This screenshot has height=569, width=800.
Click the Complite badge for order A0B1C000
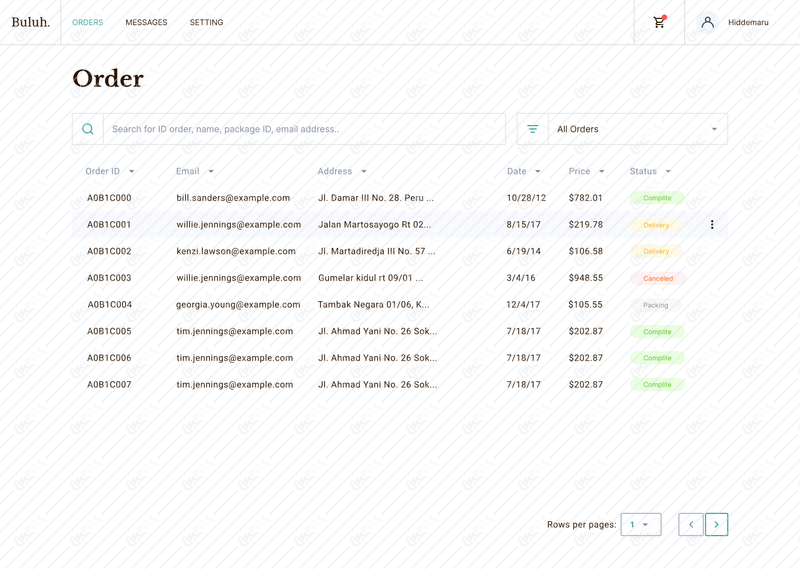(x=657, y=198)
